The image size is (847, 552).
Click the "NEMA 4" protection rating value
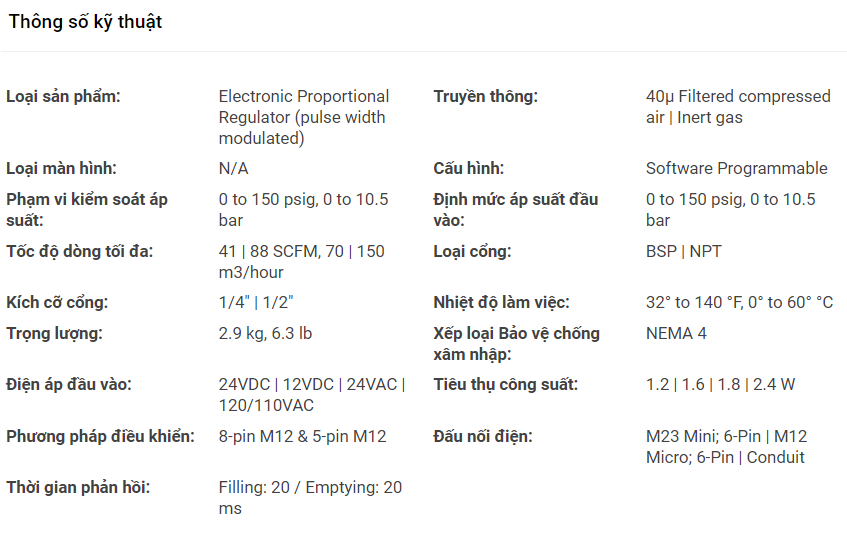[676, 333]
